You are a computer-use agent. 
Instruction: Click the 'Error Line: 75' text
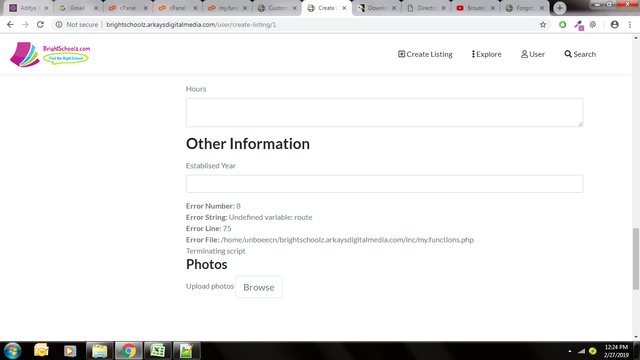[209, 228]
